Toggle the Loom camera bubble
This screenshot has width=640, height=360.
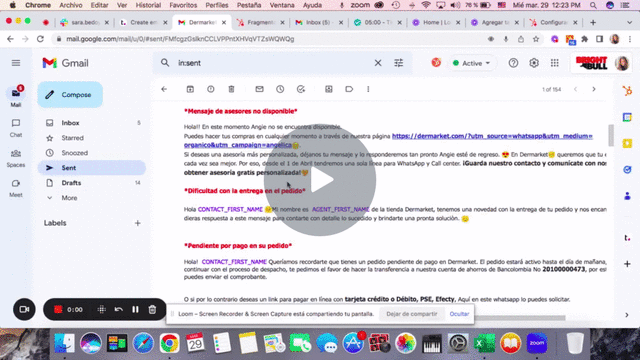(x=24, y=309)
